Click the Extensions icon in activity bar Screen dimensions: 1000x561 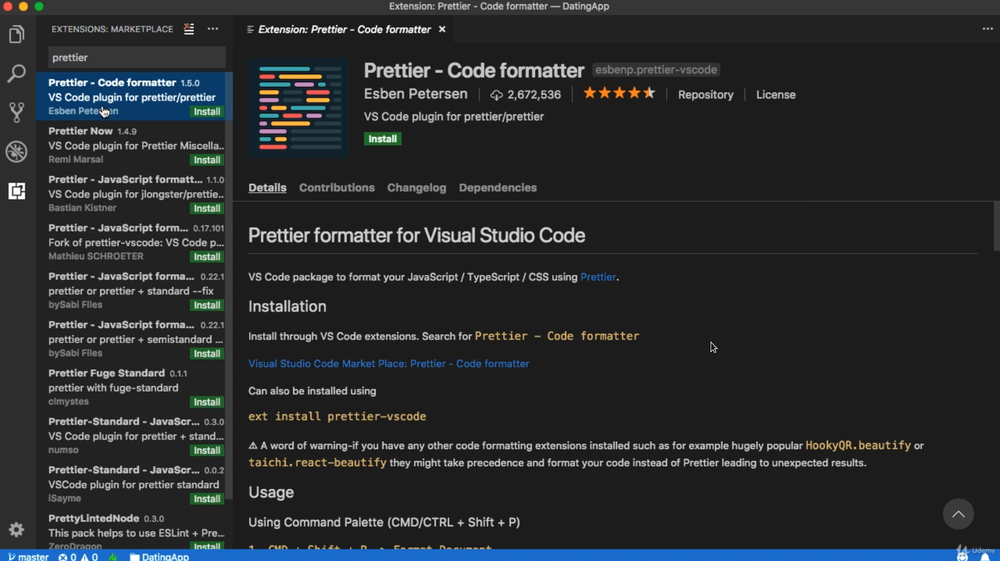(16, 191)
